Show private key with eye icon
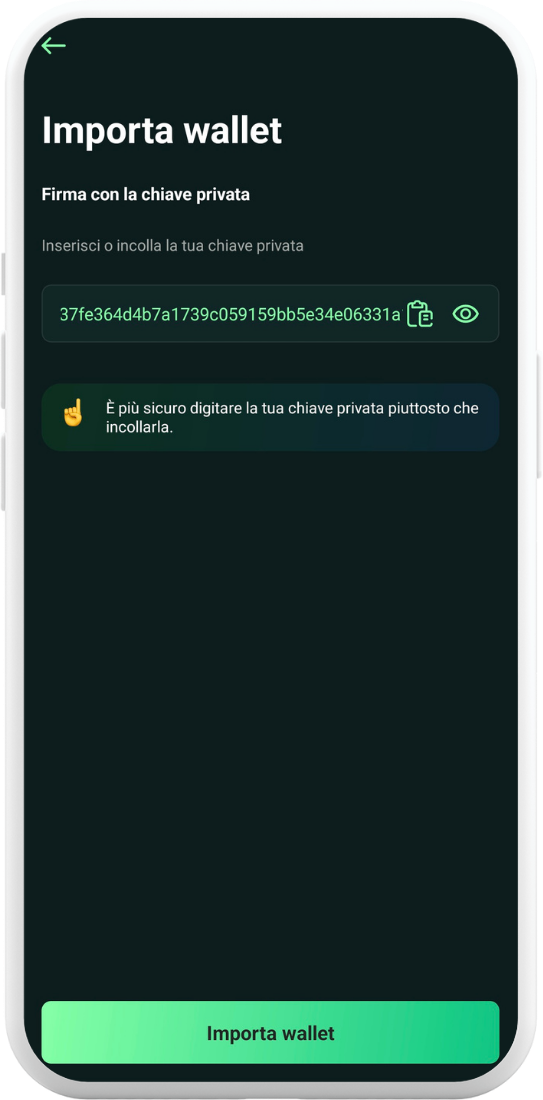 click(x=465, y=314)
